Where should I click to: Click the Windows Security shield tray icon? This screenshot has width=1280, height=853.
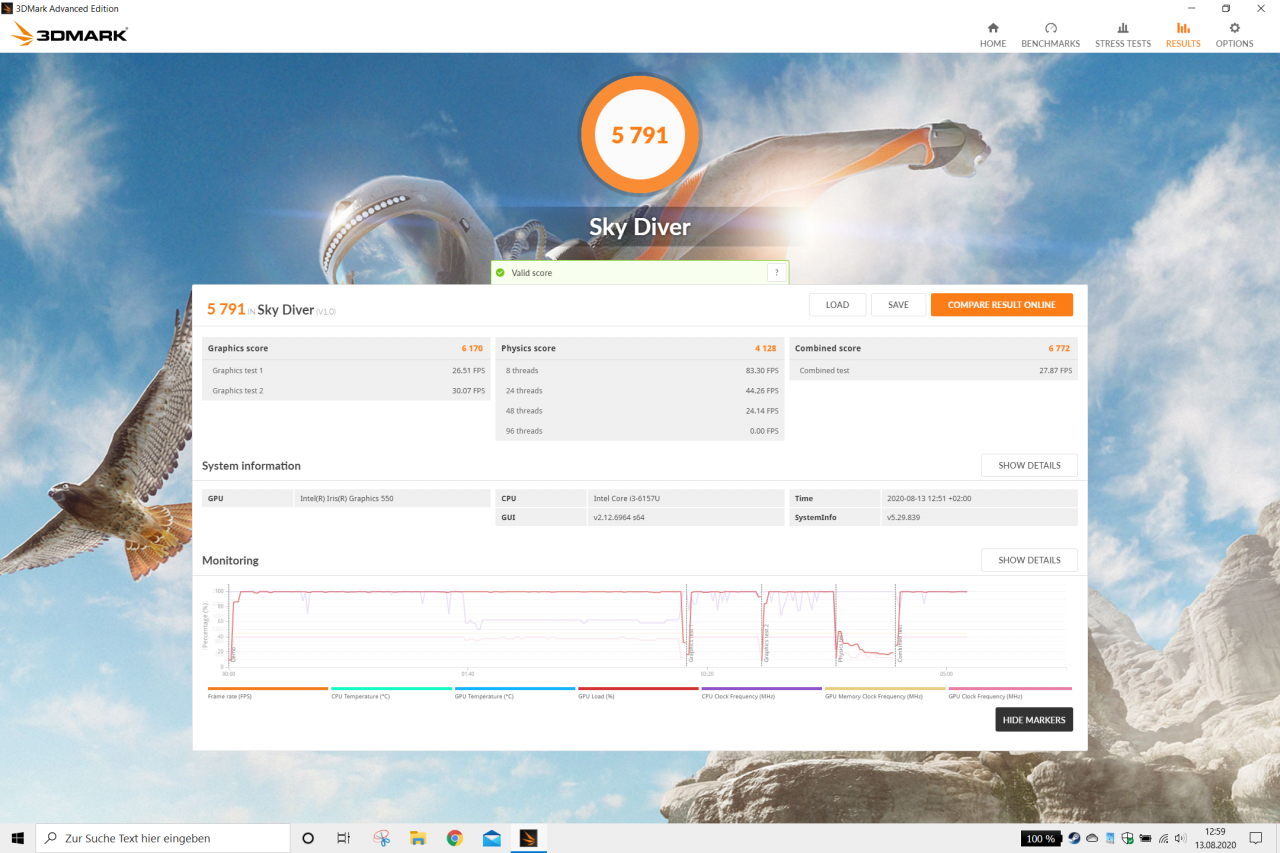pyautogui.click(x=1128, y=838)
